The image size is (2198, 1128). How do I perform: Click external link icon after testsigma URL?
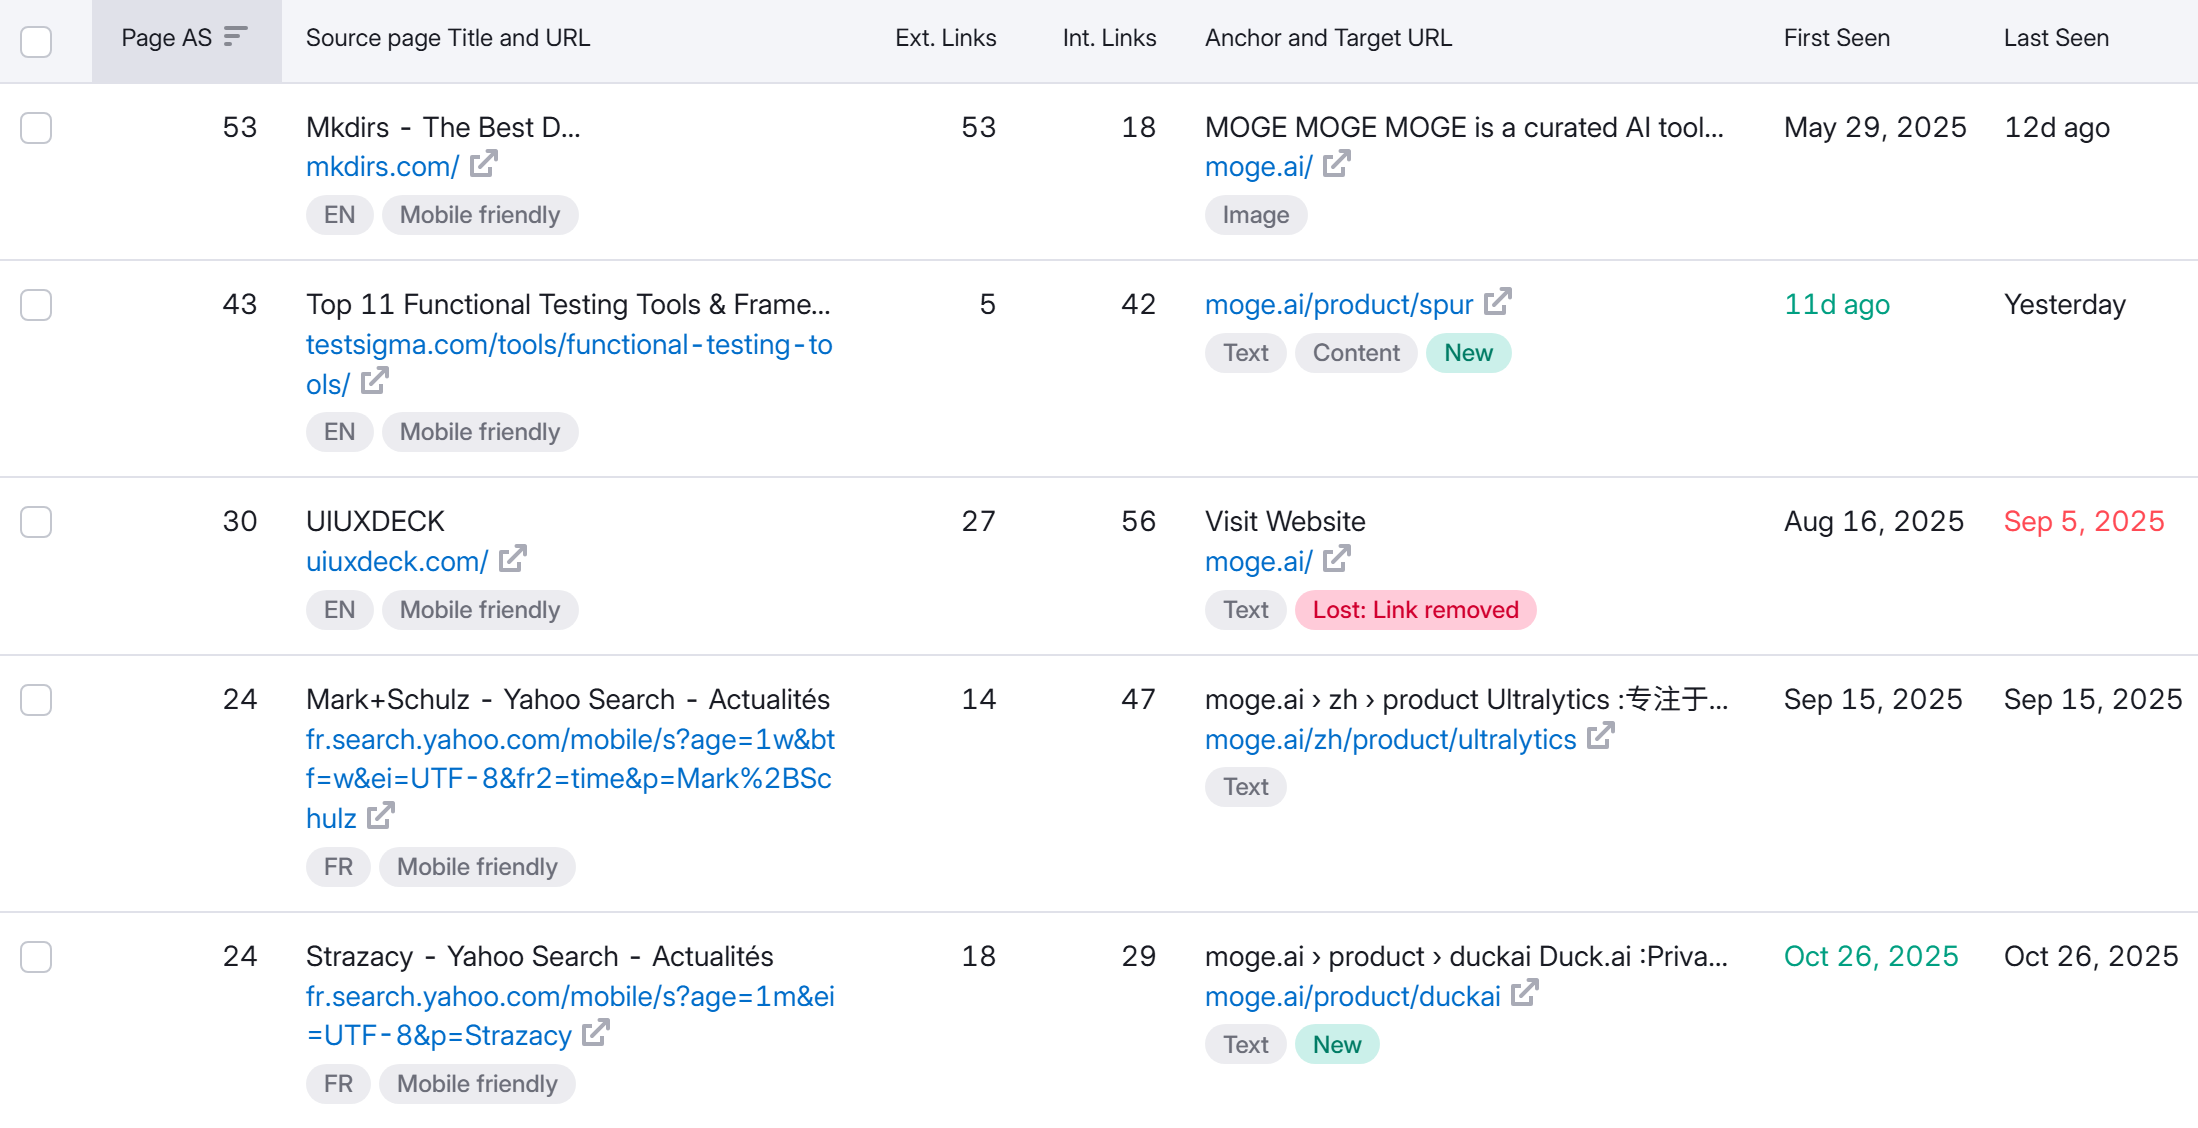click(x=374, y=382)
